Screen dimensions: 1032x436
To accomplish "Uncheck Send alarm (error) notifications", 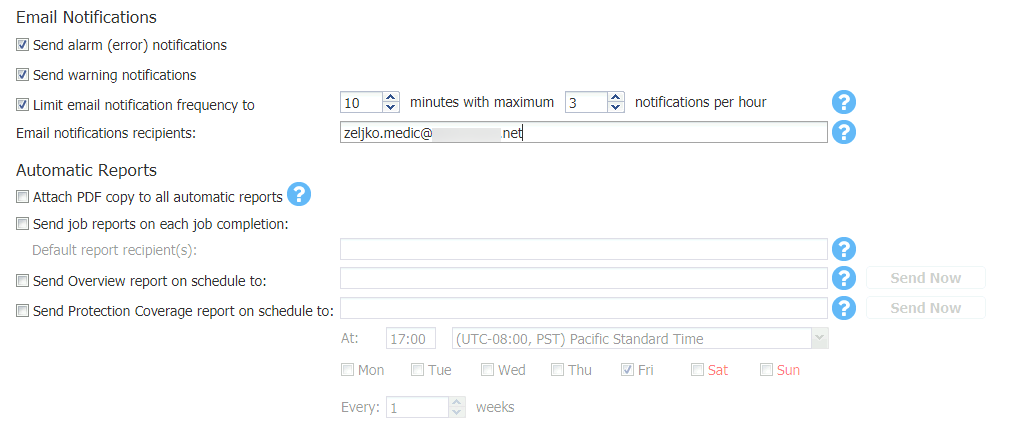I will (x=23, y=45).
